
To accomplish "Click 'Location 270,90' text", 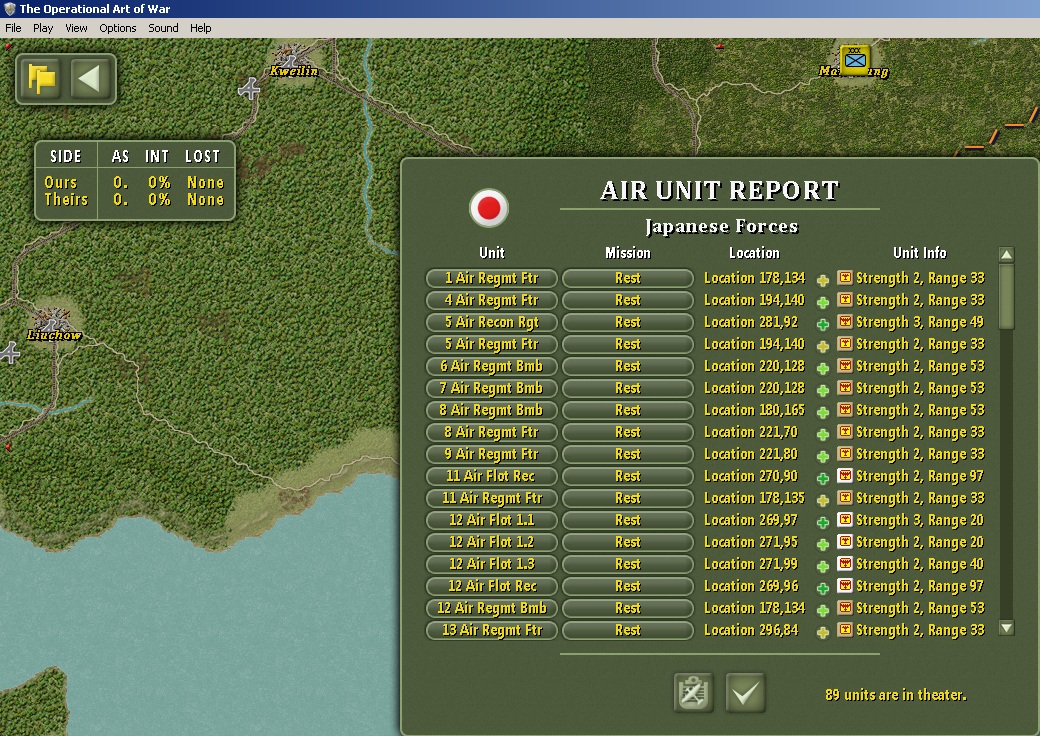I will point(751,476).
